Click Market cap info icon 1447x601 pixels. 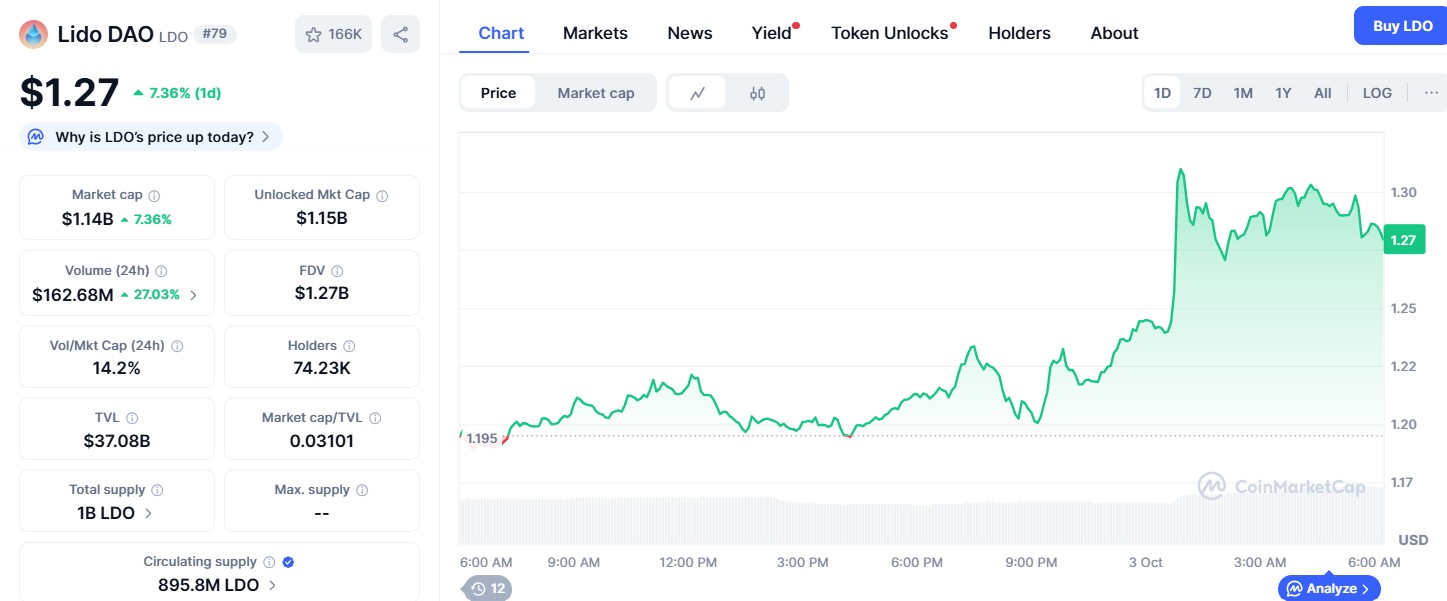click(x=154, y=196)
